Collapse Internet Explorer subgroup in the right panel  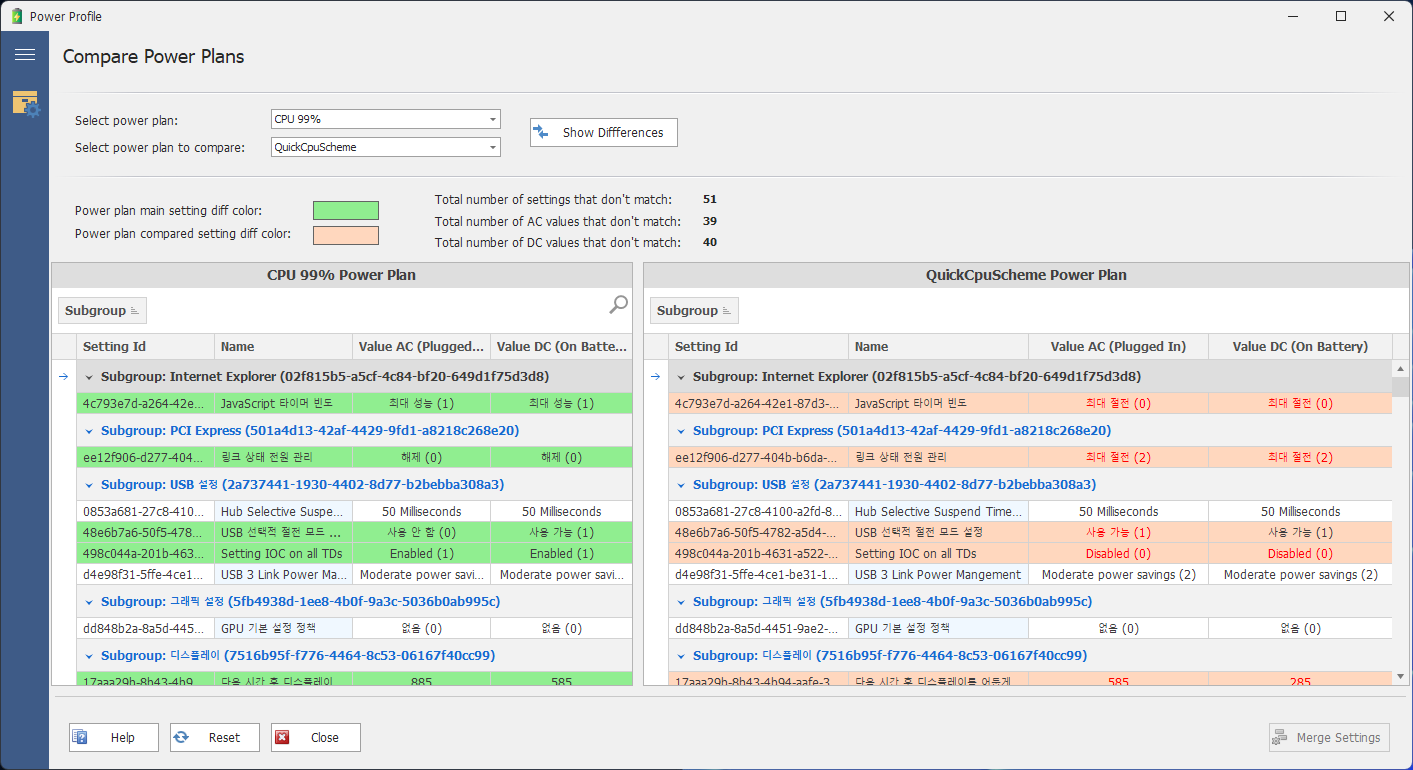click(x=681, y=378)
